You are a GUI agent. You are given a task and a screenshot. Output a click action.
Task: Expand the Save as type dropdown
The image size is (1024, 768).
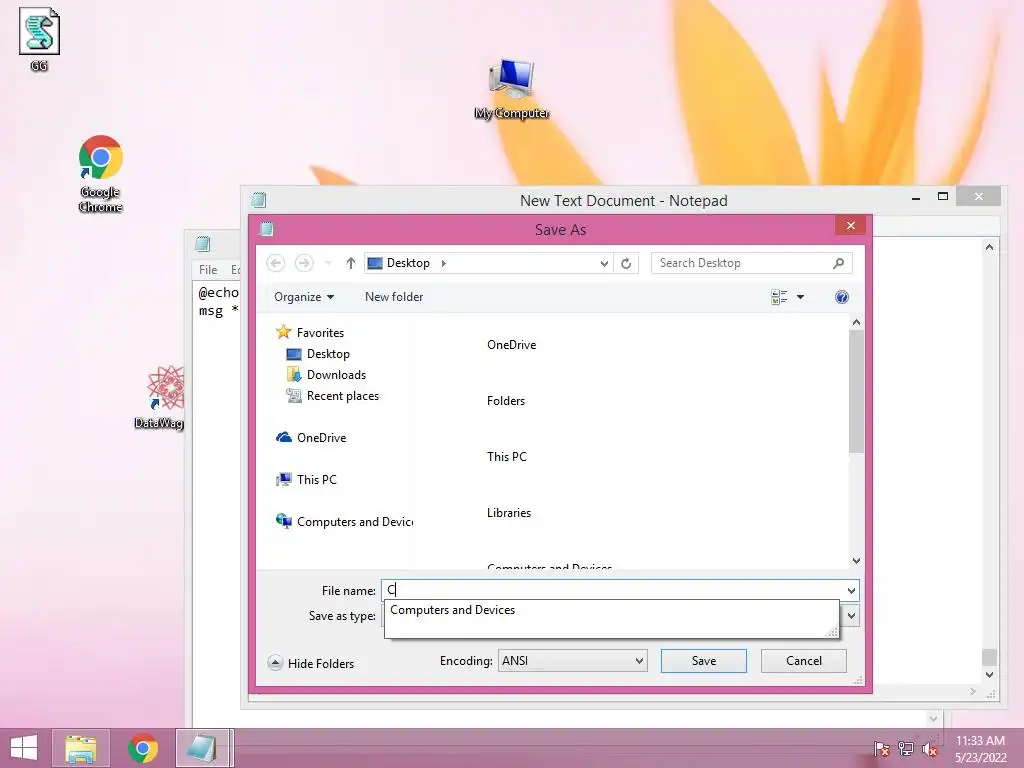pos(851,616)
